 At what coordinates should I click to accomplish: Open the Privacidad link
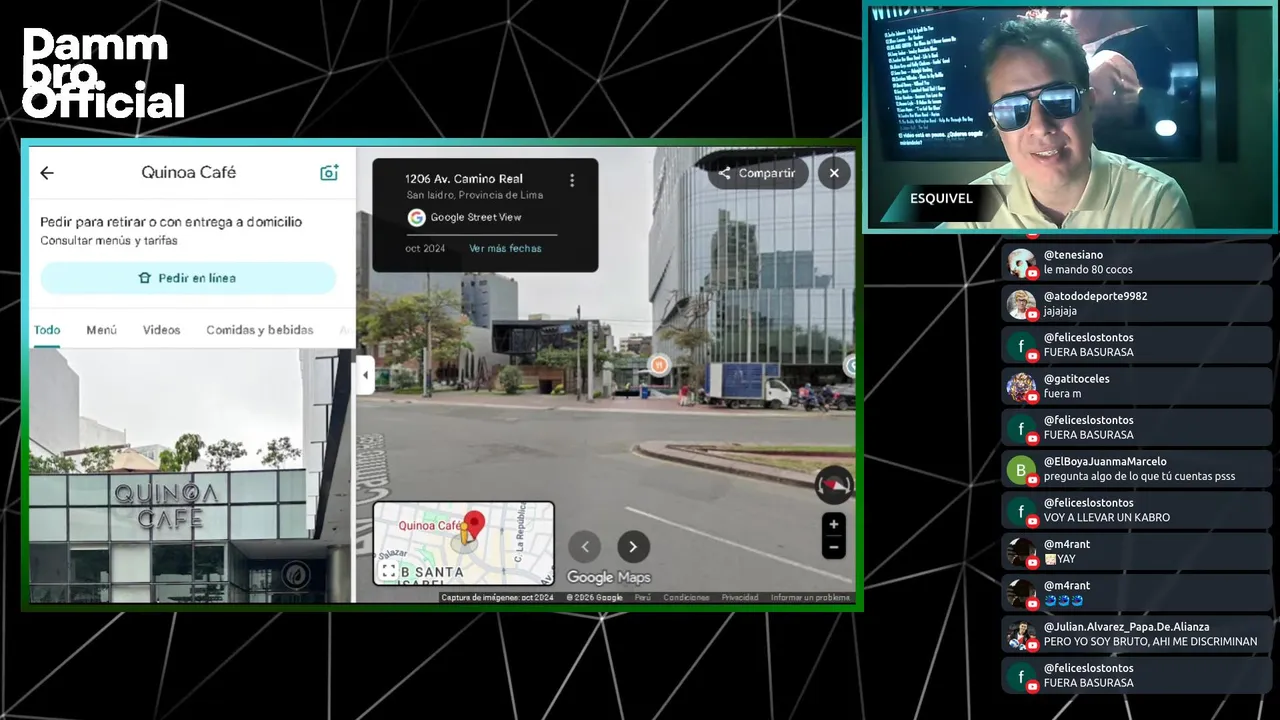[740, 597]
